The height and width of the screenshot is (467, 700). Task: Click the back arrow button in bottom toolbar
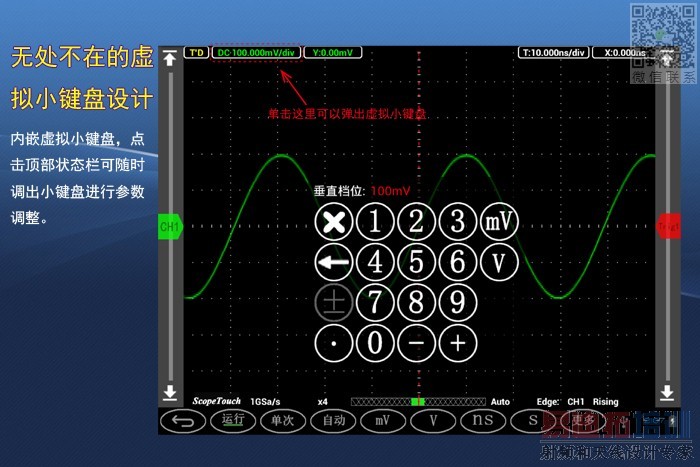click(x=183, y=421)
